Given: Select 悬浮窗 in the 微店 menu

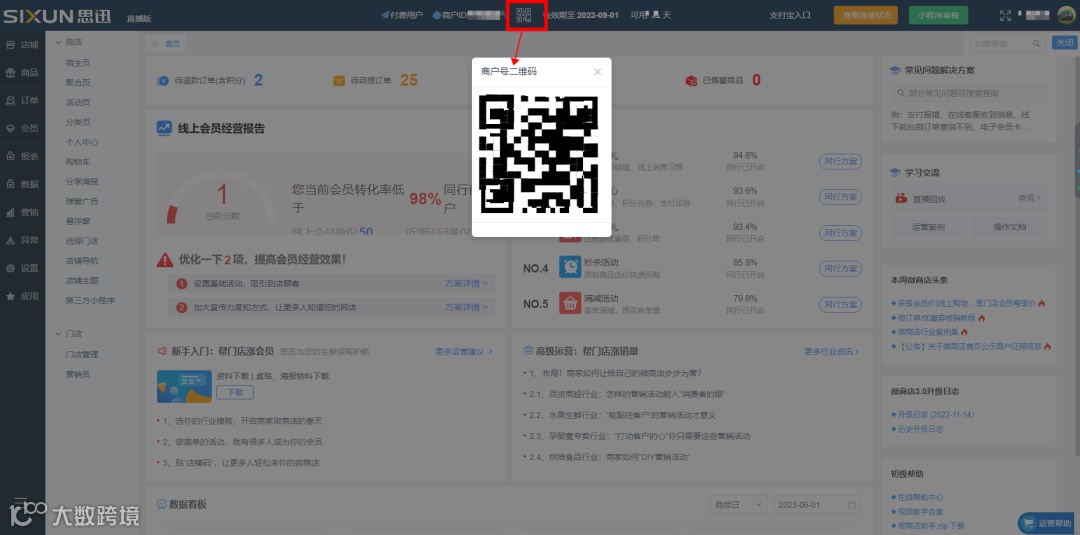Looking at the screenshot, I should (x=78, y=222).
